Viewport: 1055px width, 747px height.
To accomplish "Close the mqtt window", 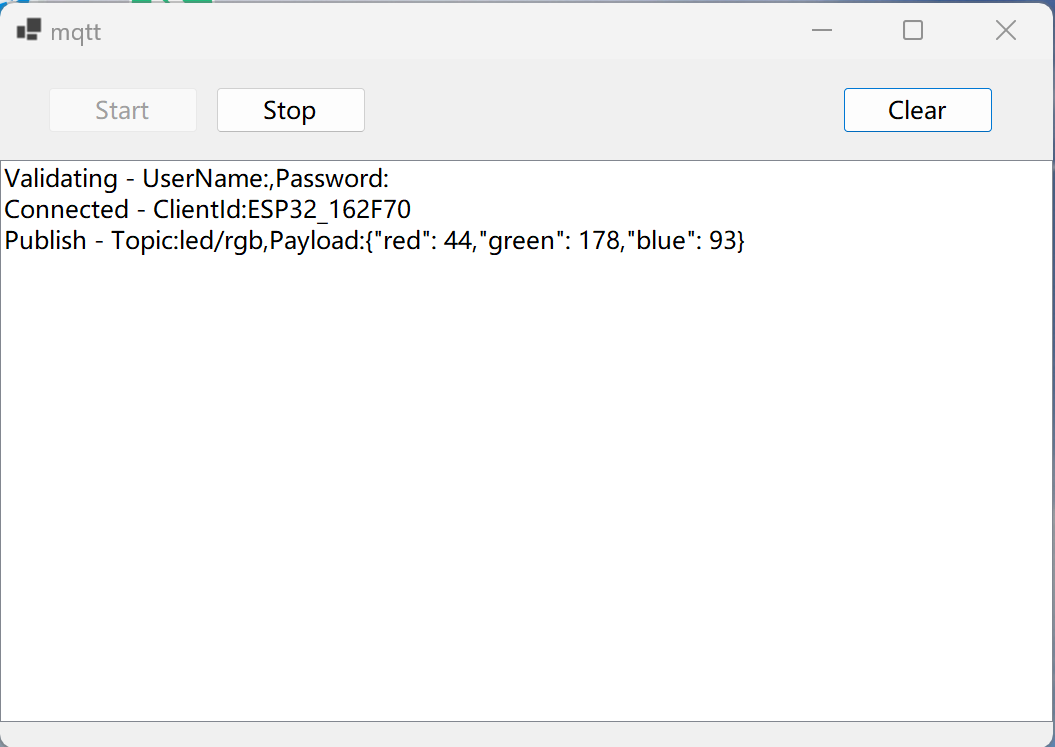I will coord(1006,30).
